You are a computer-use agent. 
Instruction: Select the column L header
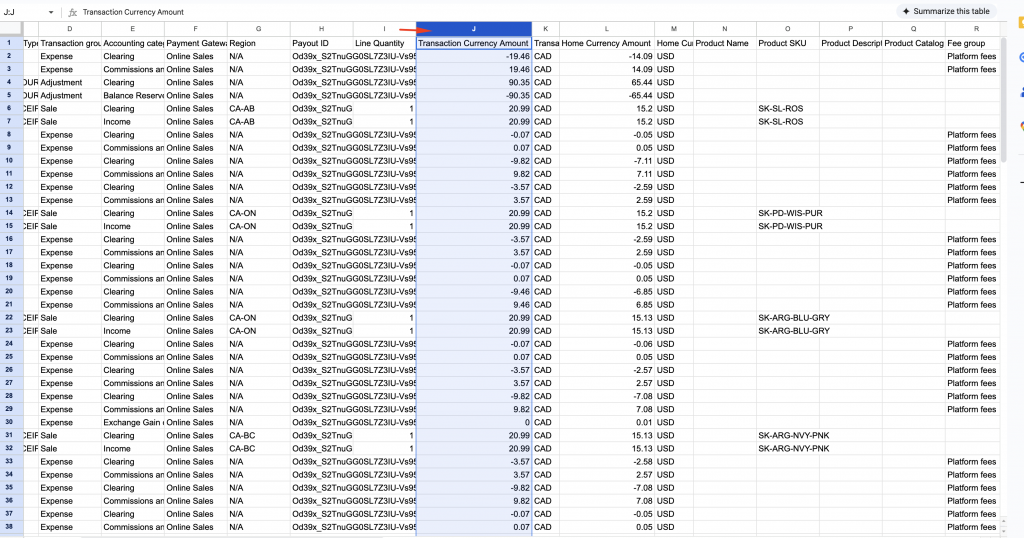pos(606,29)
